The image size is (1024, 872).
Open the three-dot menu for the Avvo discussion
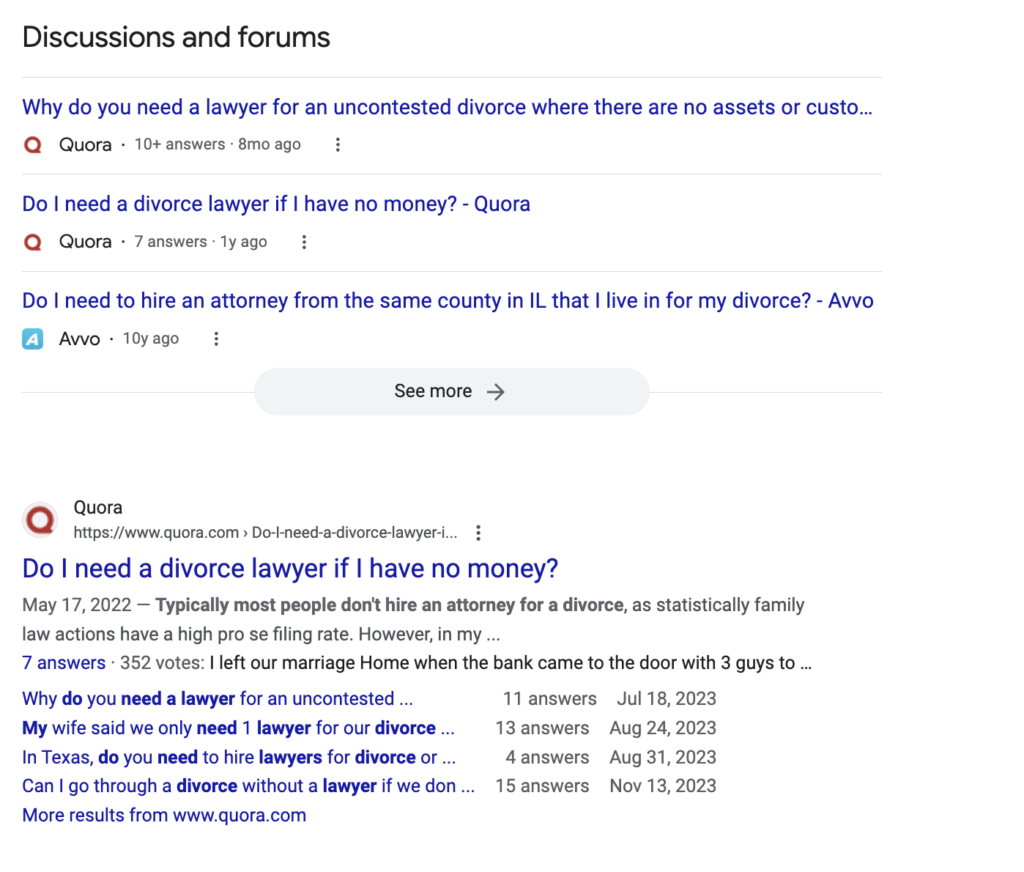216,339
